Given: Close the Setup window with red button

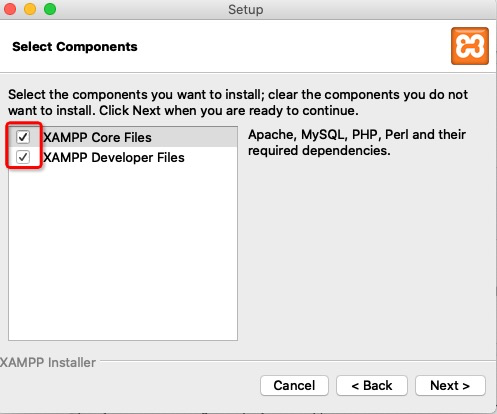Looking at the screenshot, I should (10, 9).
